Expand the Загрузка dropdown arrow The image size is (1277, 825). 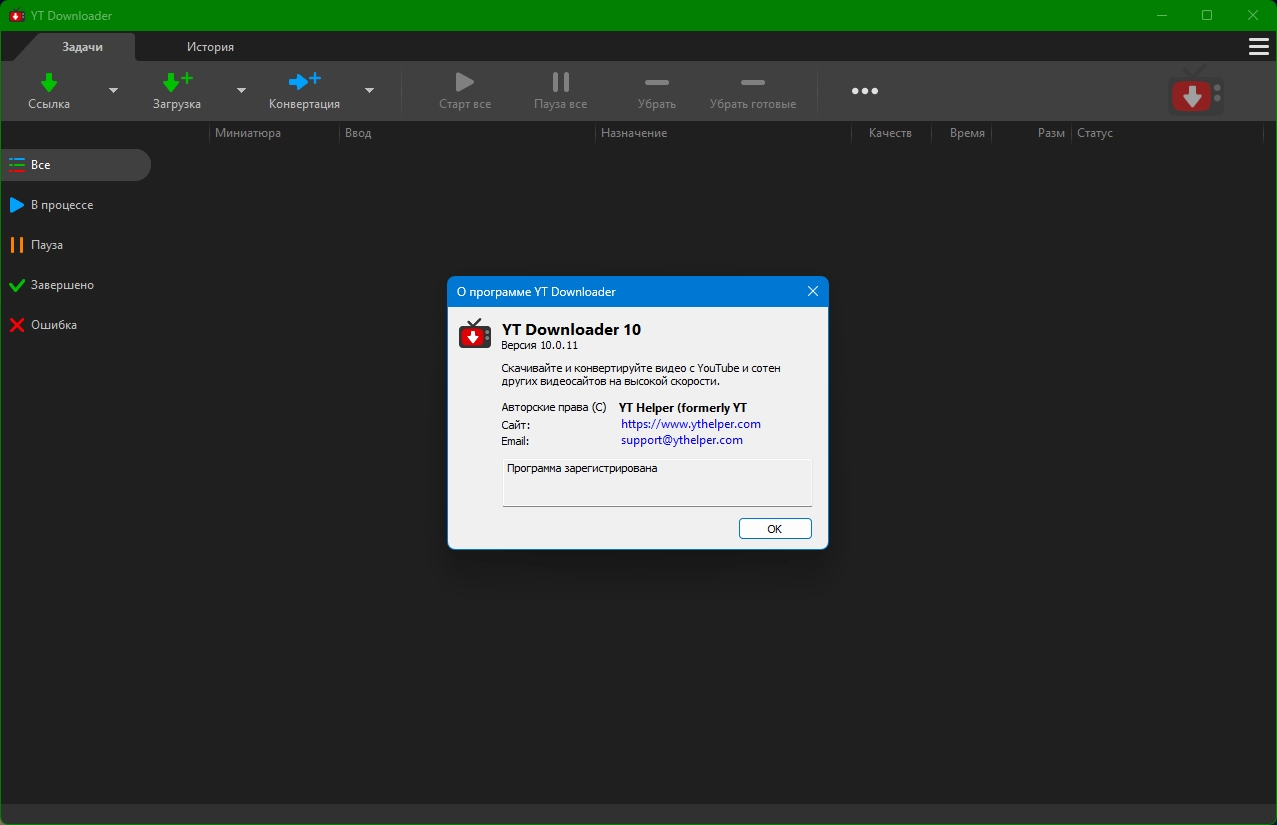click(x=241, y=91)
